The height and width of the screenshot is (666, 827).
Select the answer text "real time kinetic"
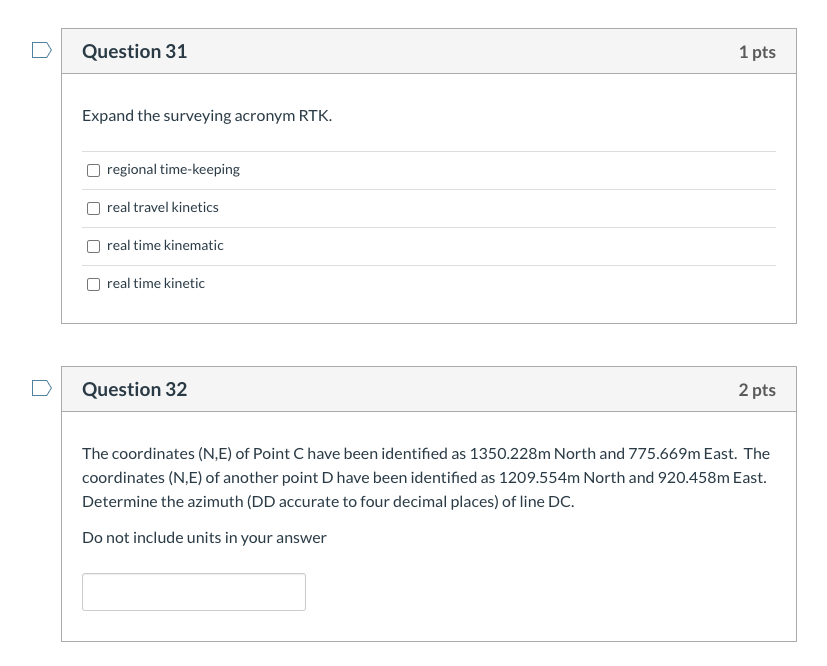tap(156, 283)
